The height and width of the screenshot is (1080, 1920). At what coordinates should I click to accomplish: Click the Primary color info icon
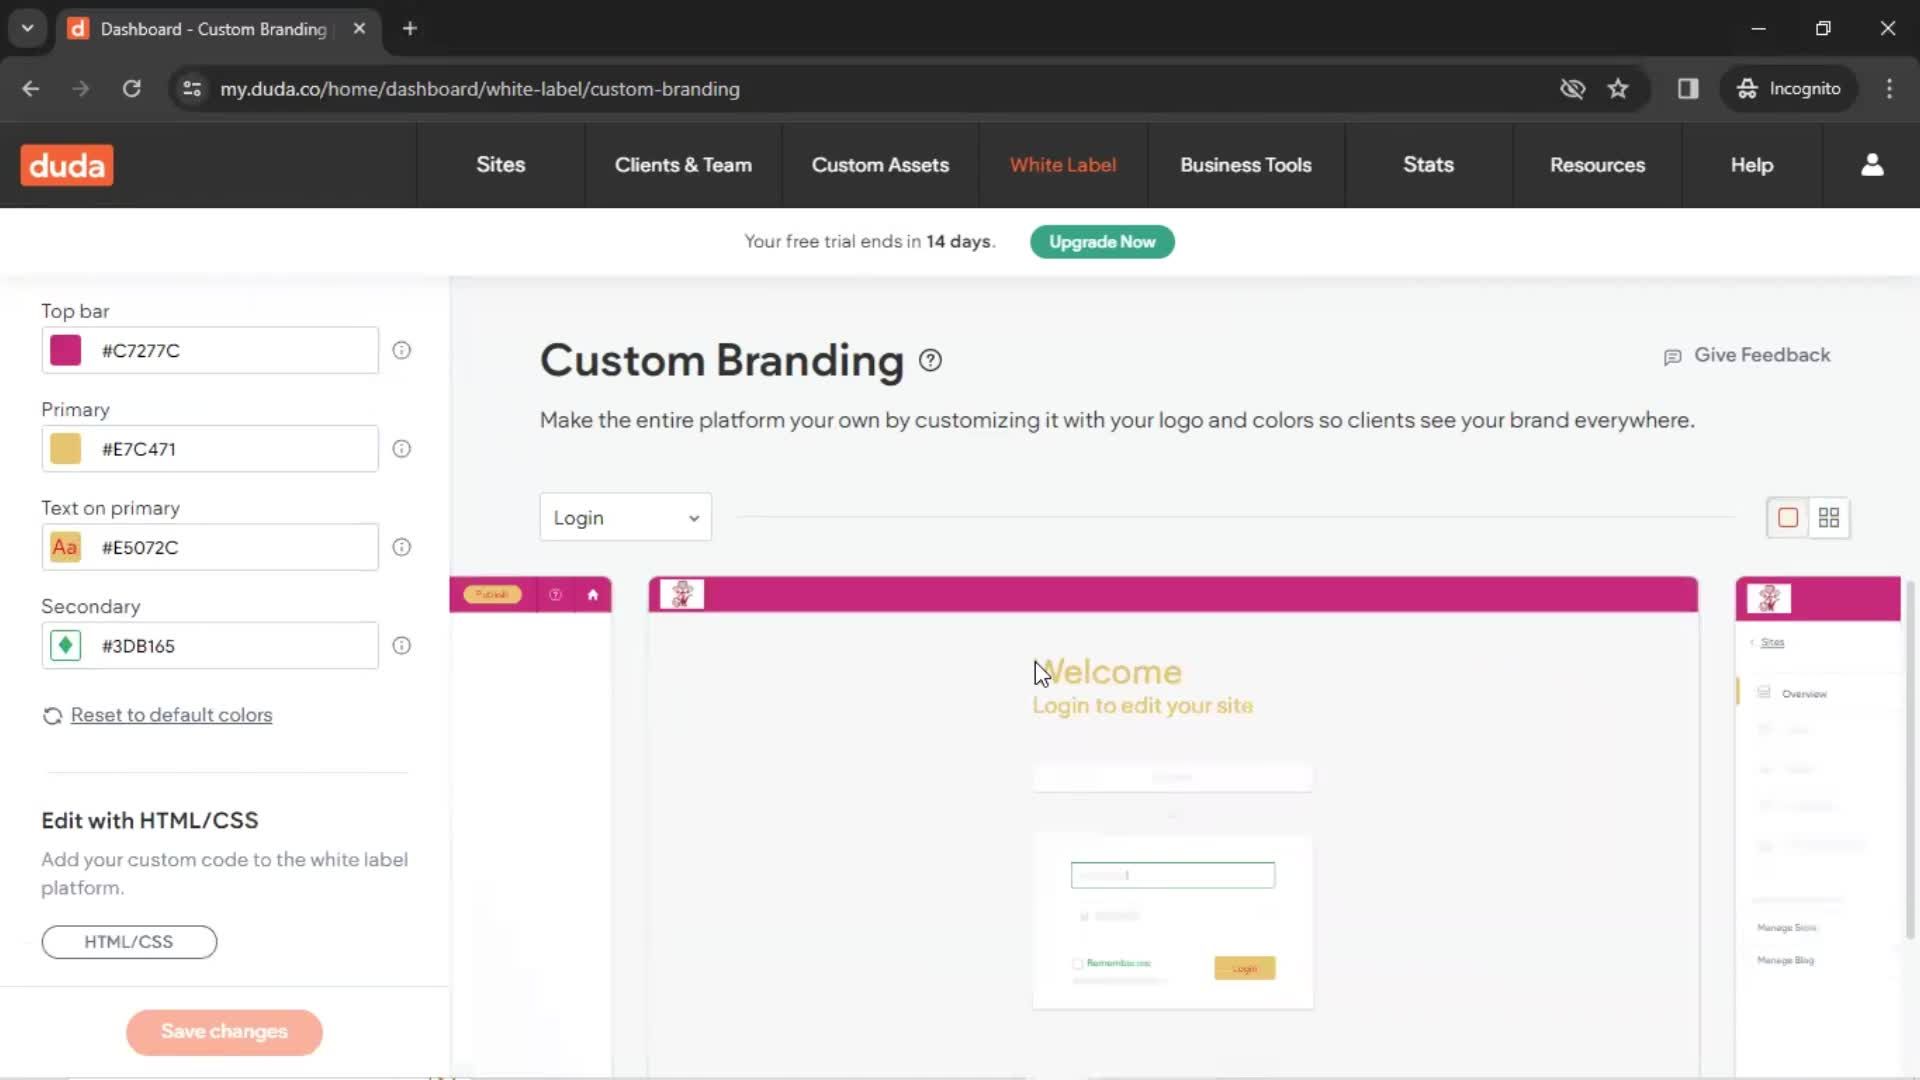click(x=401, y=449)
